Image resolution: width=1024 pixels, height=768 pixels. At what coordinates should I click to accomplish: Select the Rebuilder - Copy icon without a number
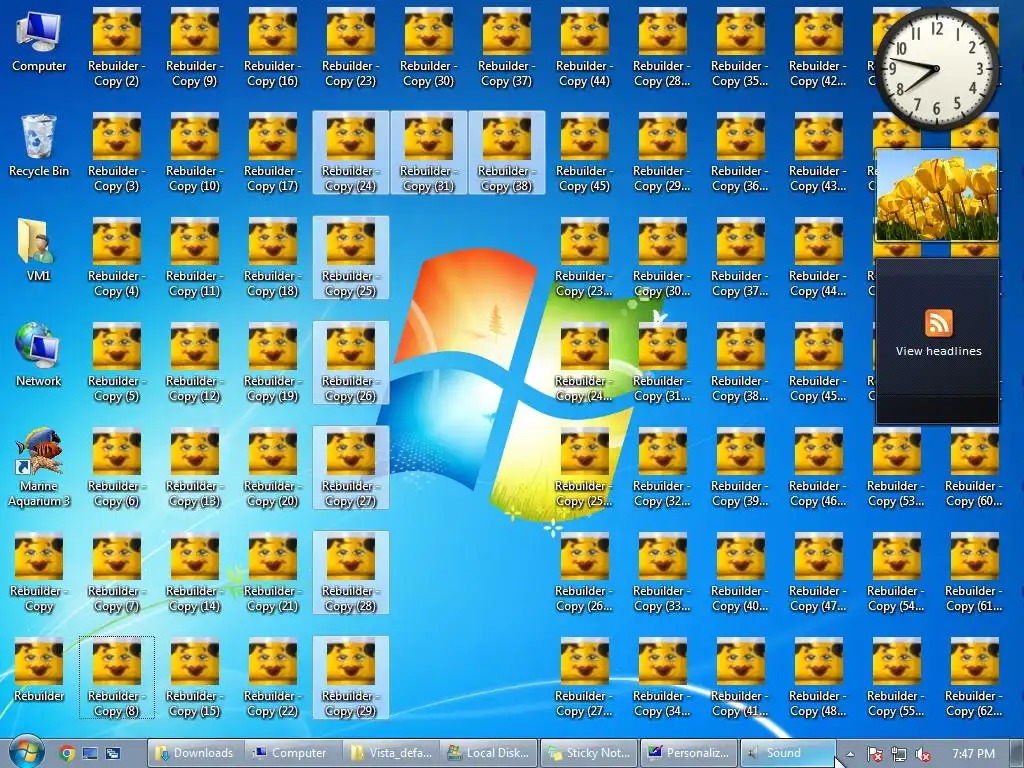click(39, 573)
